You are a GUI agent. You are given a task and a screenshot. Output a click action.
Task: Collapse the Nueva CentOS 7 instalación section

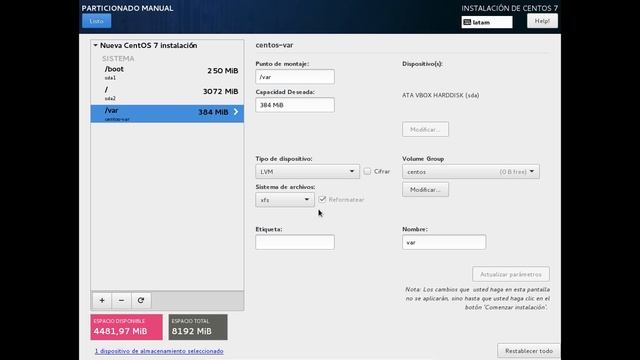[x=95, y=45]
